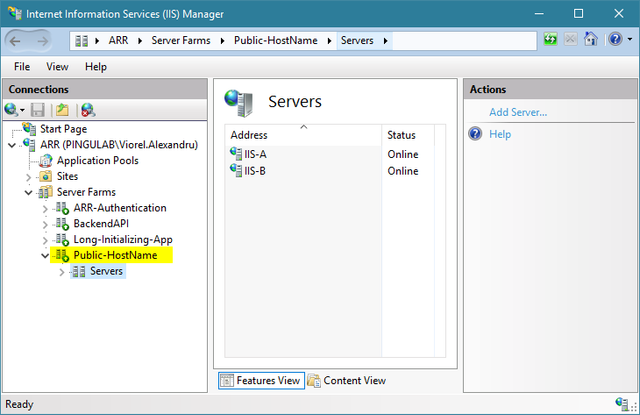Screen dimensions: 640x415
Task: Switch to Content View tab
Action: (x=347, y=380)
